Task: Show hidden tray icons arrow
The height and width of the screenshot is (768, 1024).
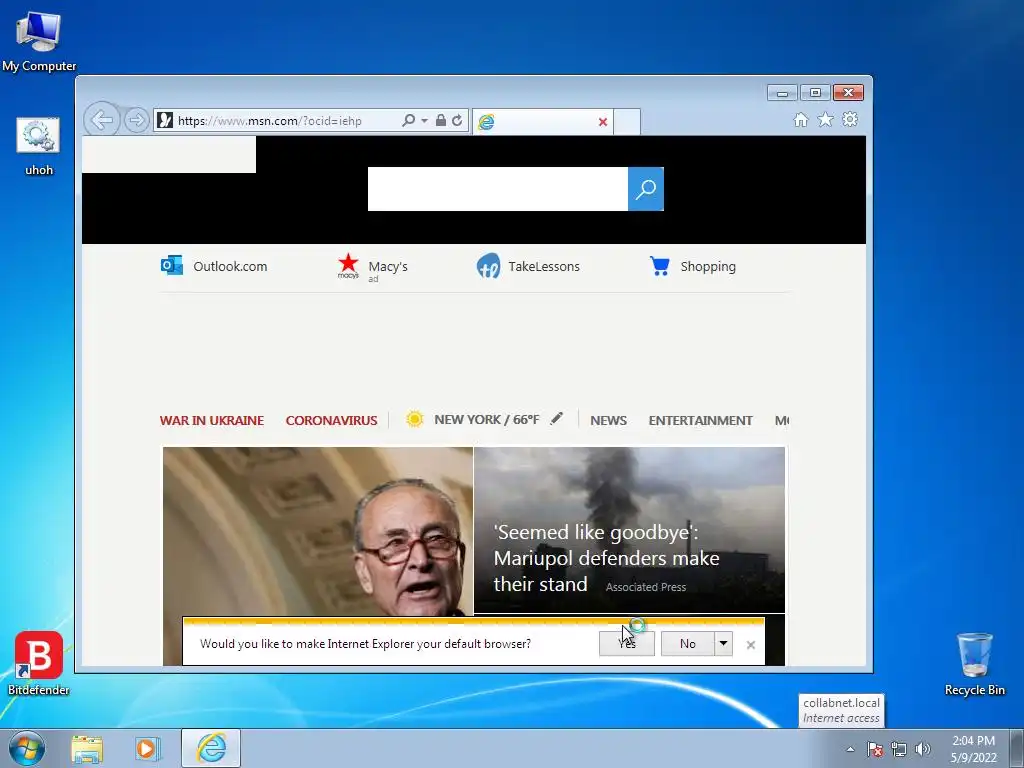Action: click(850, 749)
